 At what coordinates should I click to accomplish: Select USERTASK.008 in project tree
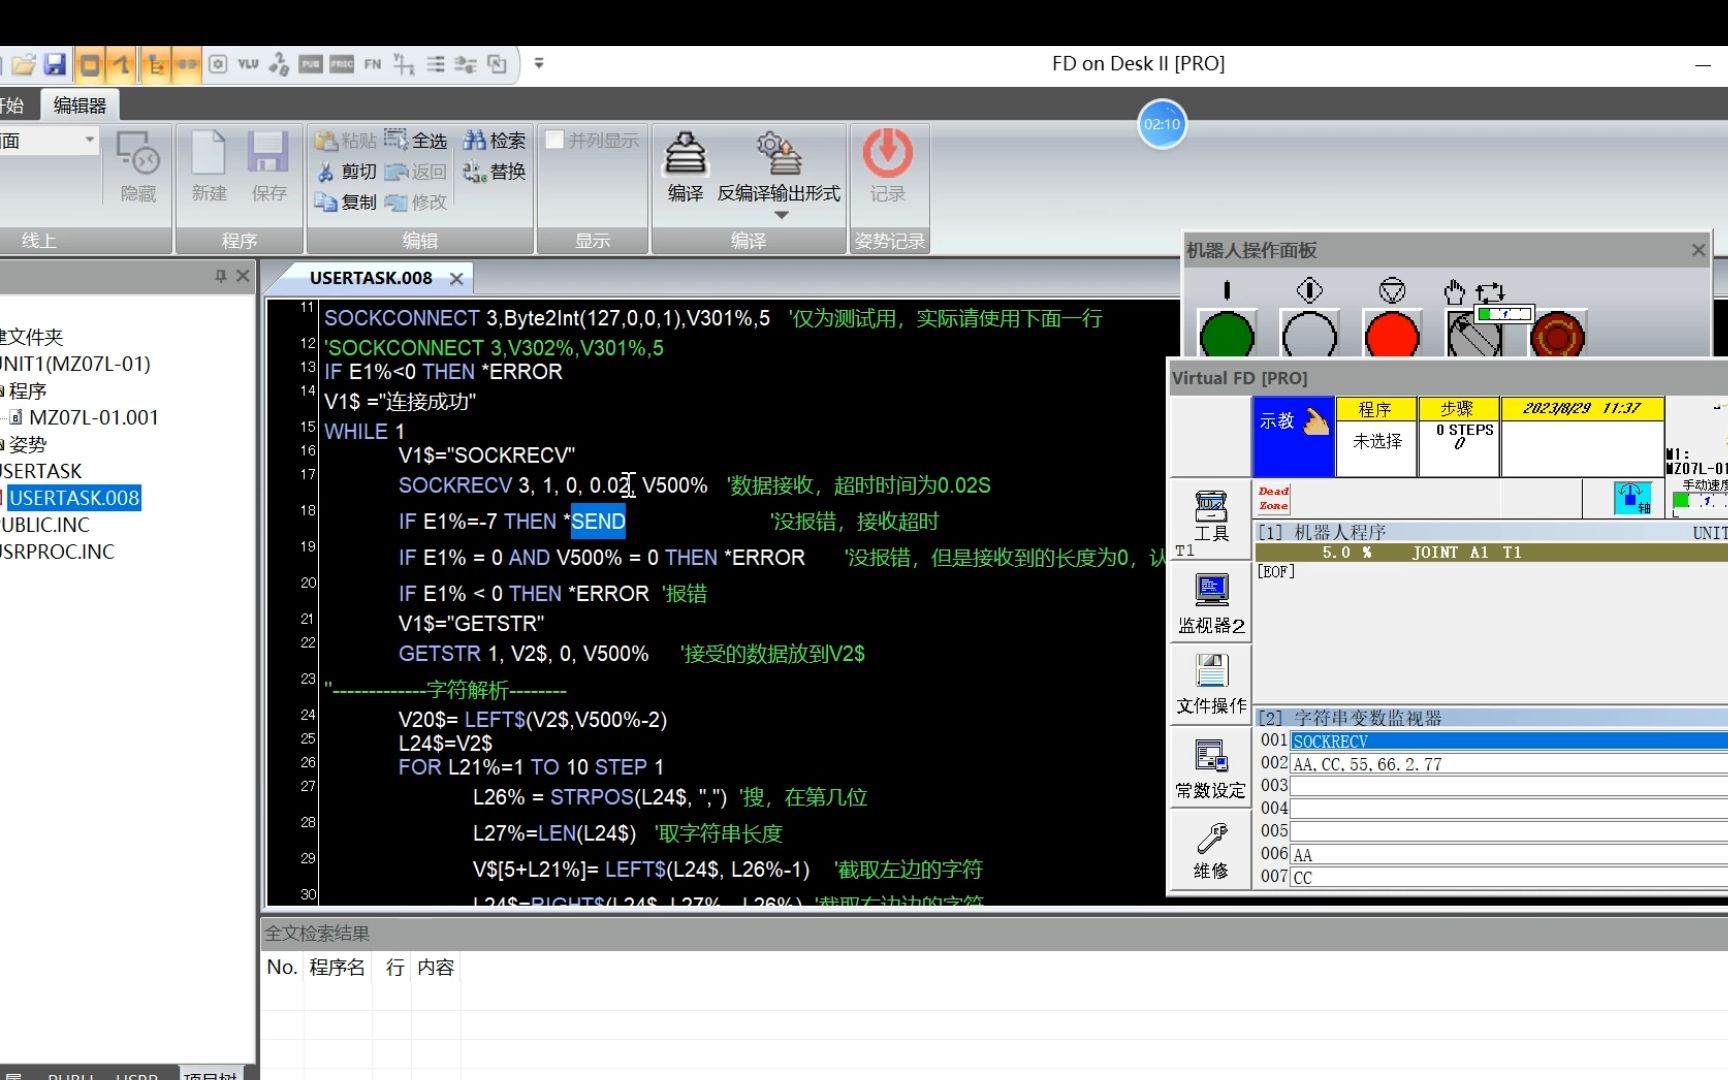pyautogui.click(x=74, y=498)
